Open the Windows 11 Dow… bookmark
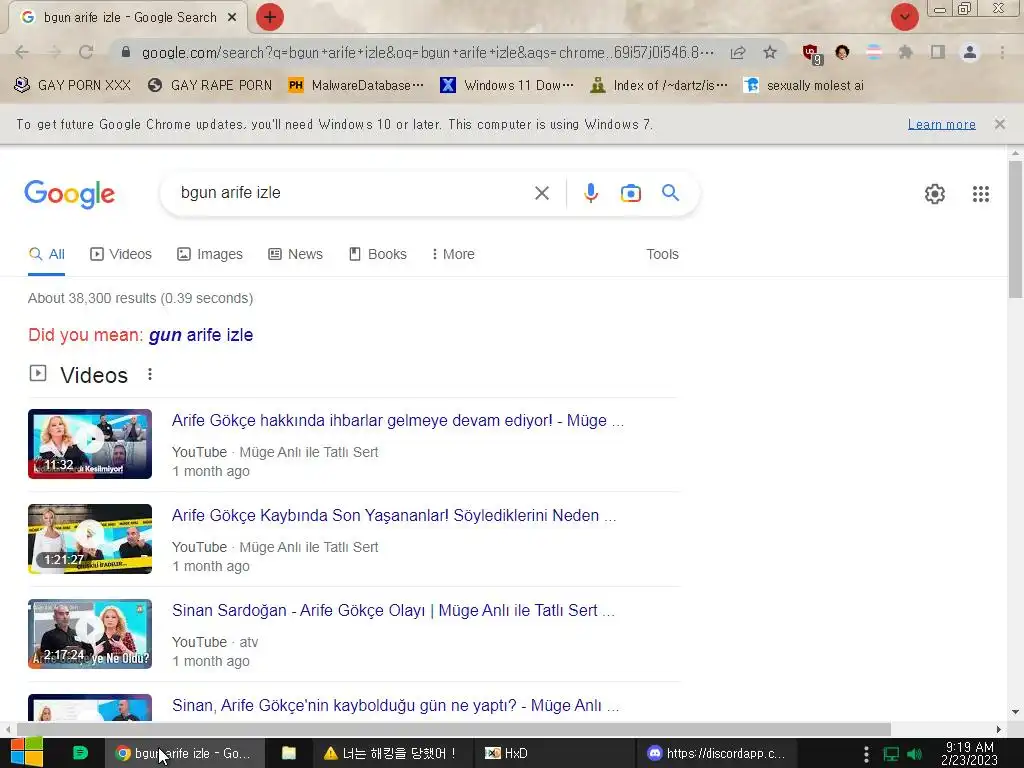This screenshot has width=1024, height=768. [507, 85]
